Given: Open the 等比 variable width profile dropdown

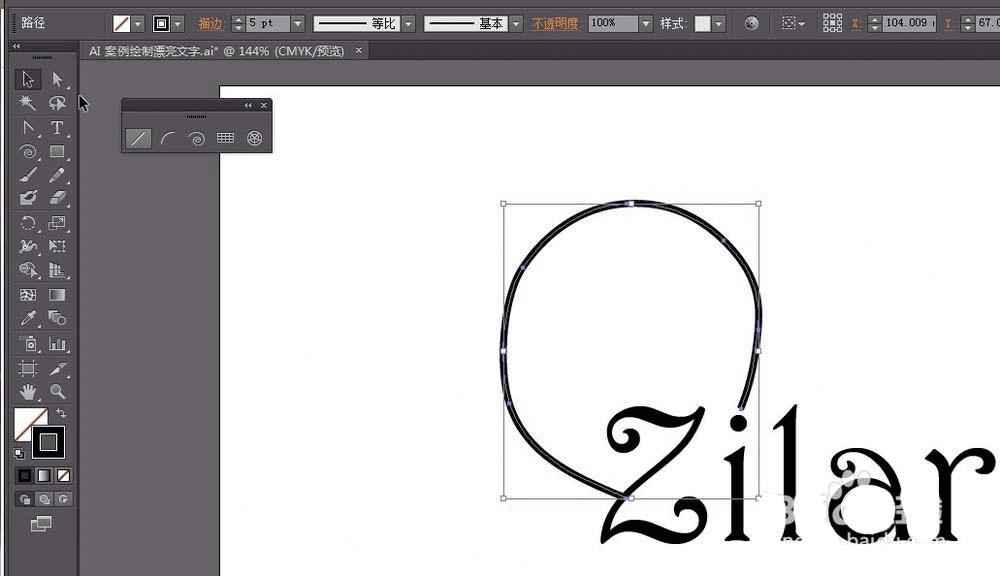Looking at the screenshot, I should coord(409,24).
